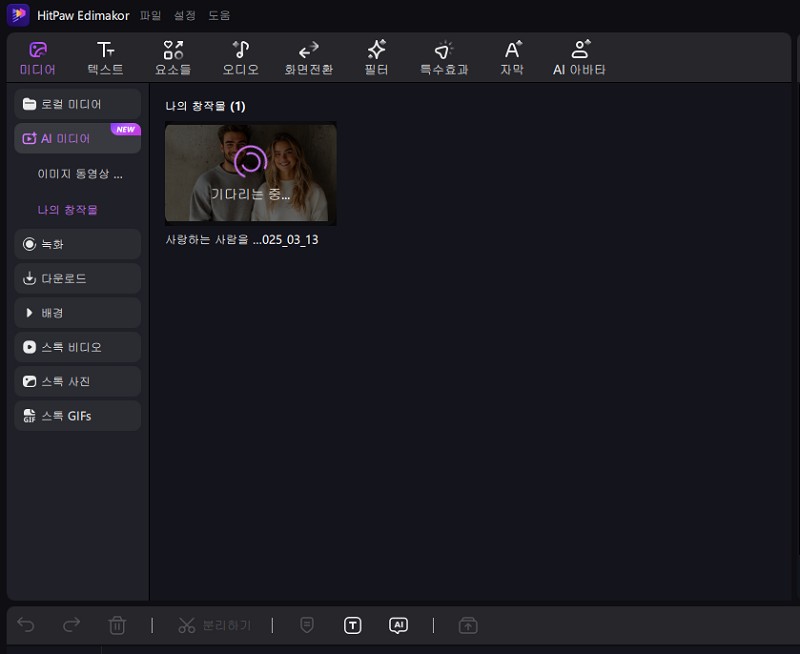Open the 파일 (File) menu
The width and height of the screenshot is (800, 654).
150,16
